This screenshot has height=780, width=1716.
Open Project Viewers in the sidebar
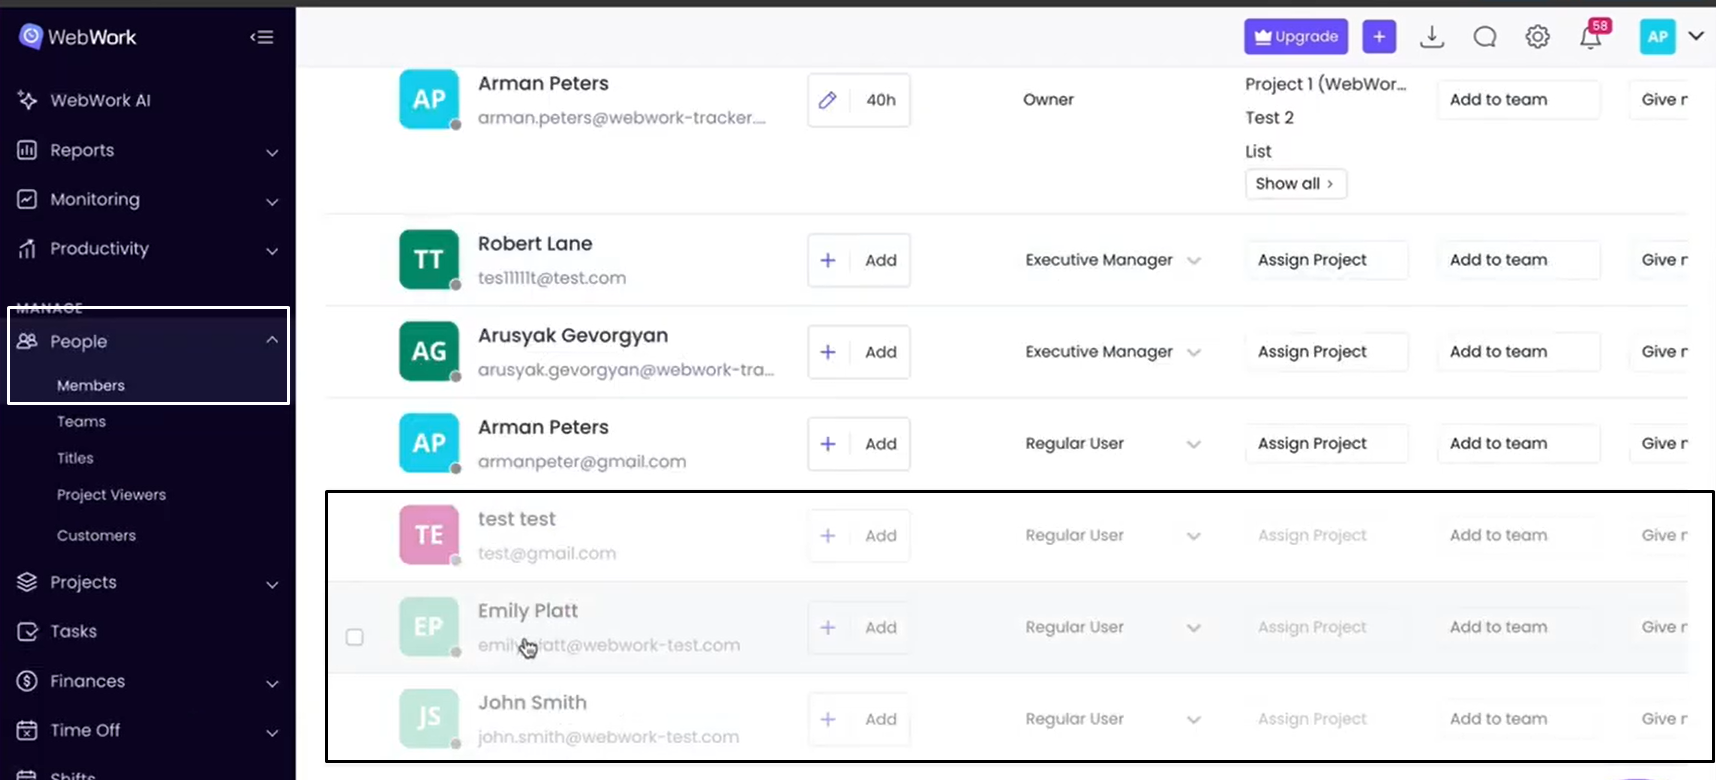tap(111, 495)
